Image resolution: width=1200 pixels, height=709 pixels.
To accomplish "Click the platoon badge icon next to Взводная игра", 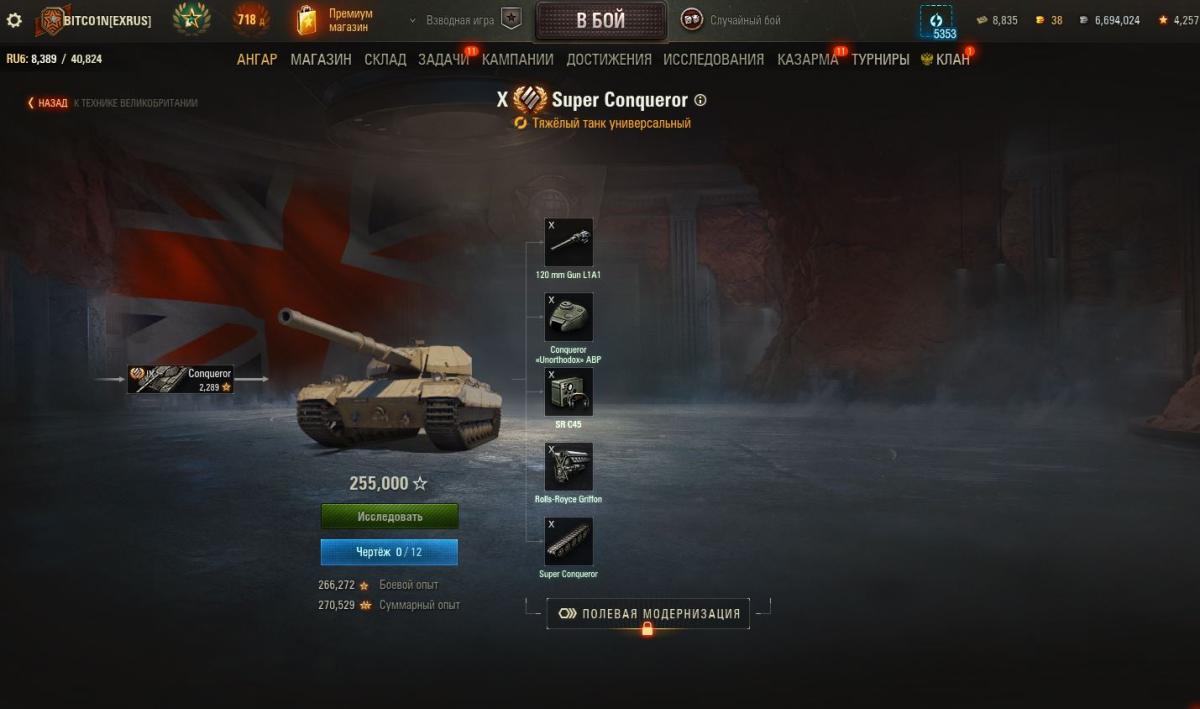I will click(x=511, y=20).
